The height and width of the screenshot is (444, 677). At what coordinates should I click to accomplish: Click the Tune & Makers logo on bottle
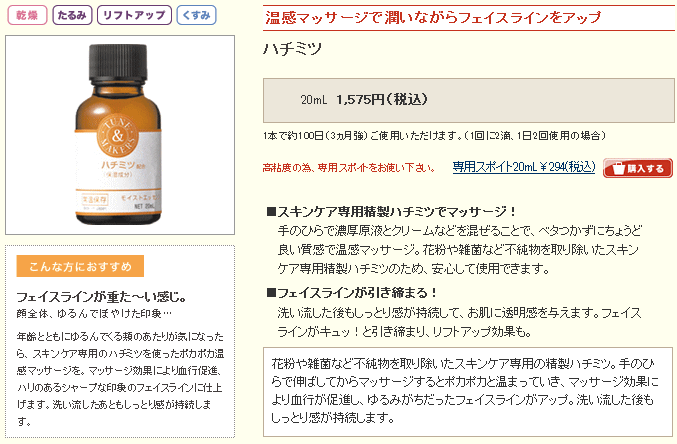[117, 136]
